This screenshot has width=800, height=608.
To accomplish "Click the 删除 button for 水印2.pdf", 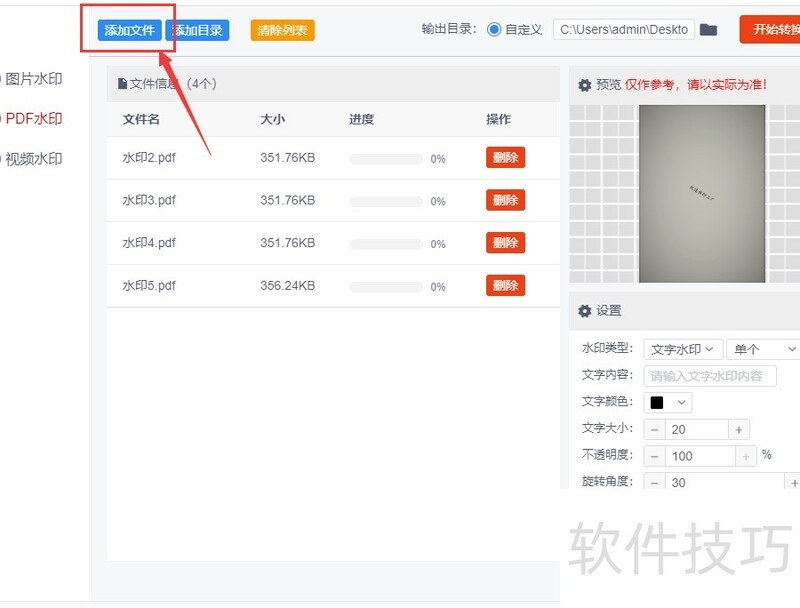I will [x=505, y=157].
